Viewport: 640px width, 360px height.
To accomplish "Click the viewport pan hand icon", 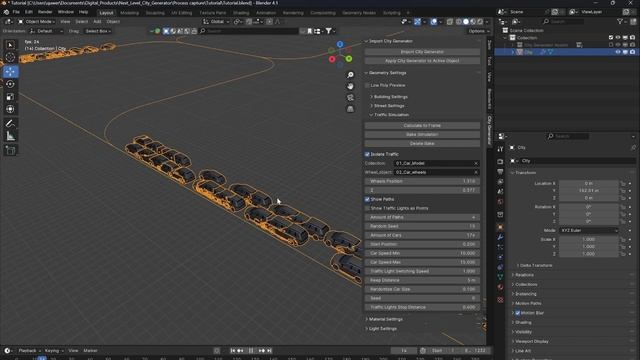I will [350, 86].
